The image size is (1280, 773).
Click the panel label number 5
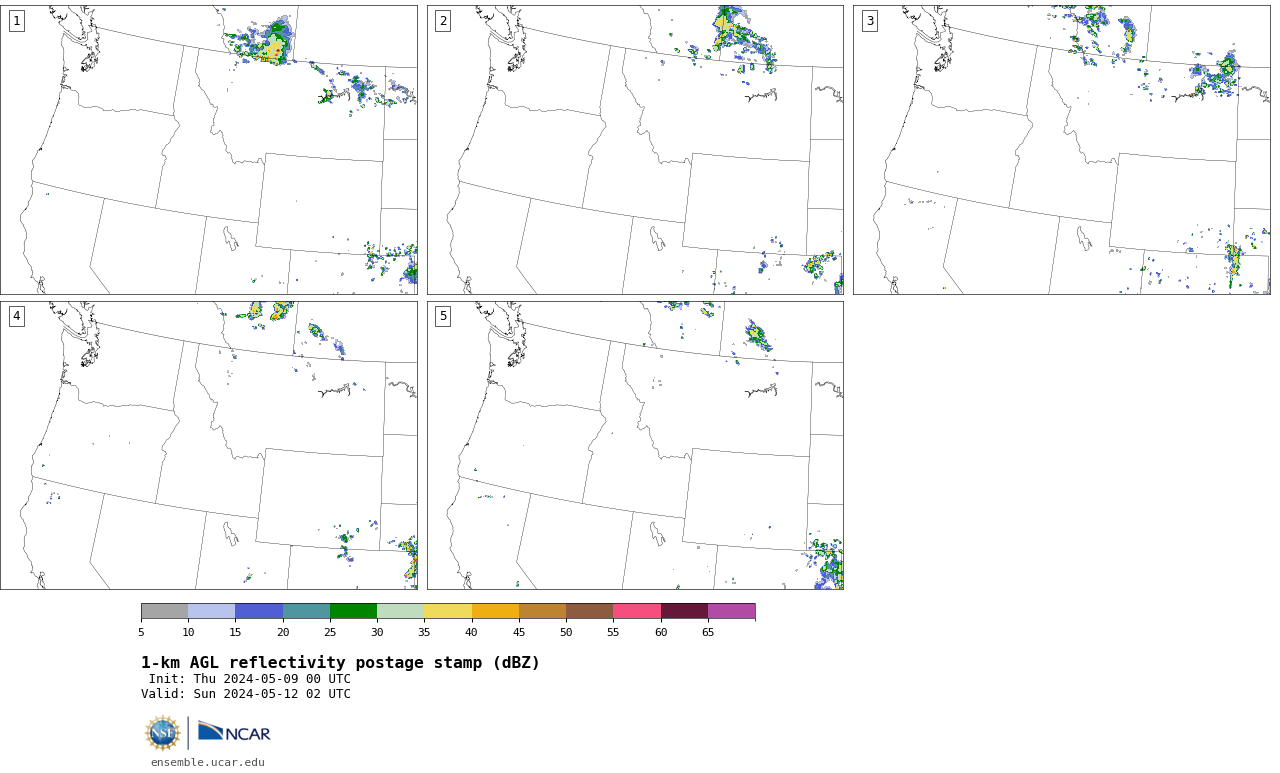[443, 316]
